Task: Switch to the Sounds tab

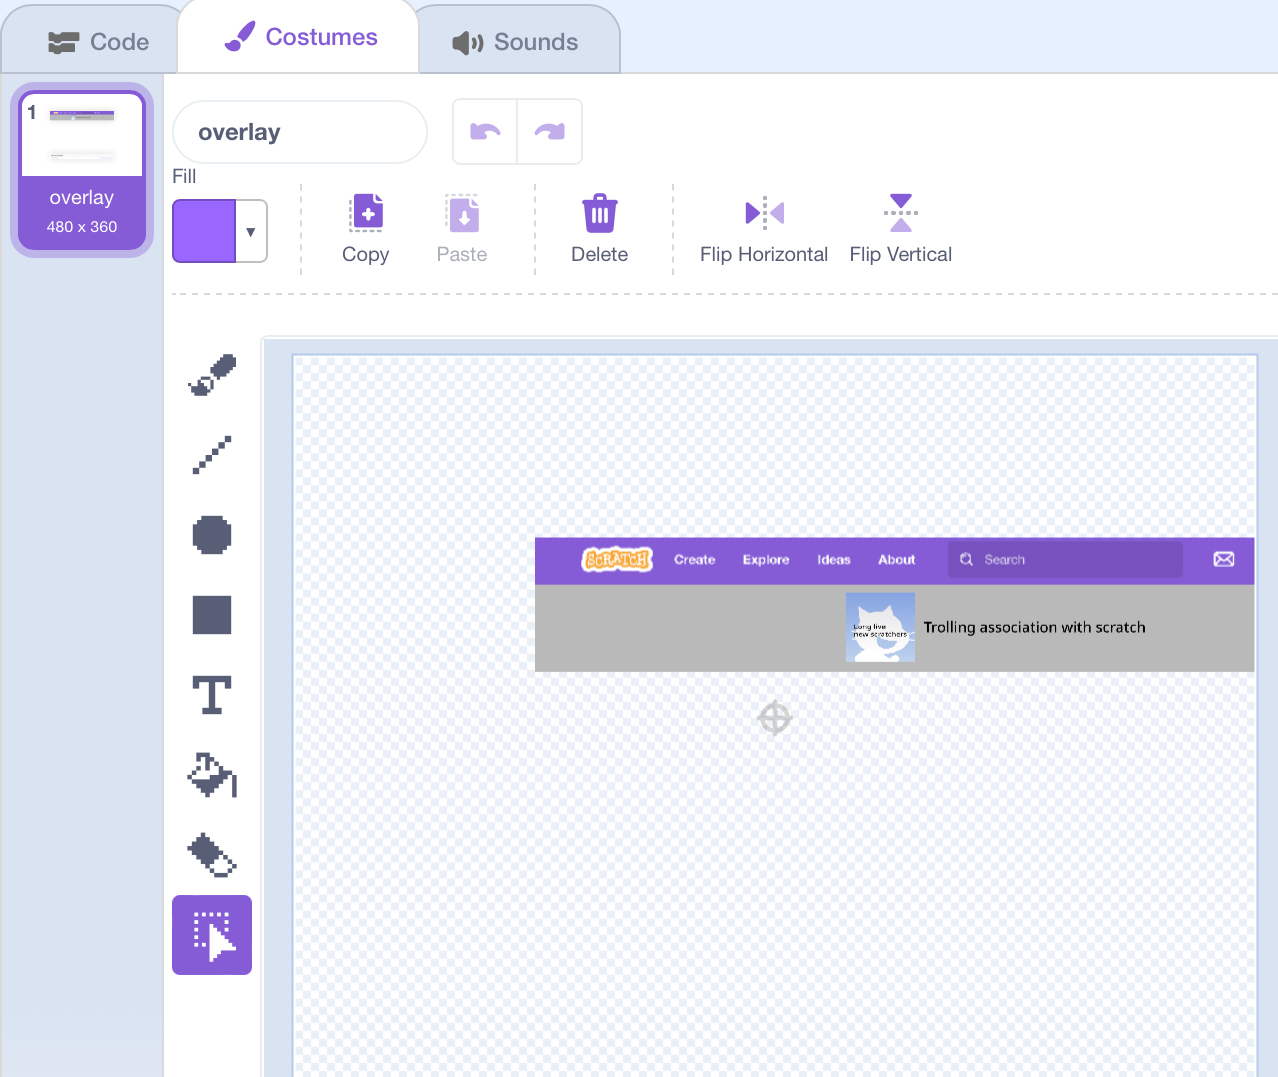Action: (515, 42)
